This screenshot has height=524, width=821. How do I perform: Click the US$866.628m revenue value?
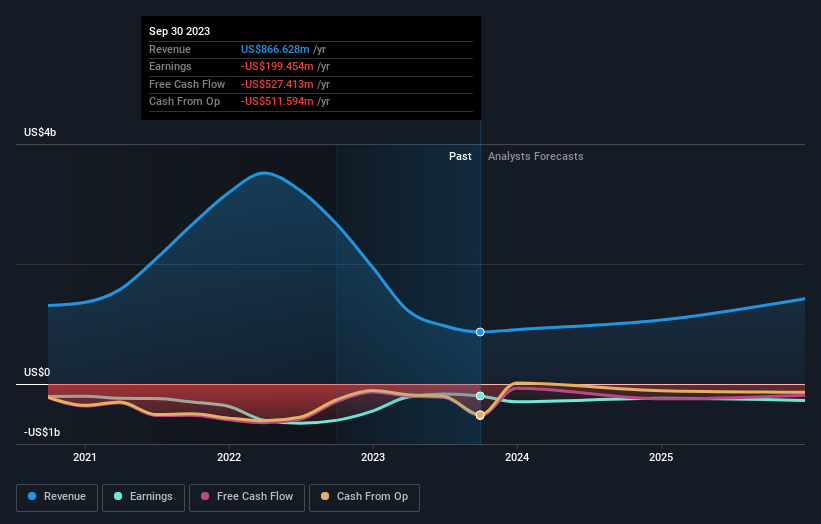point(275,49)
